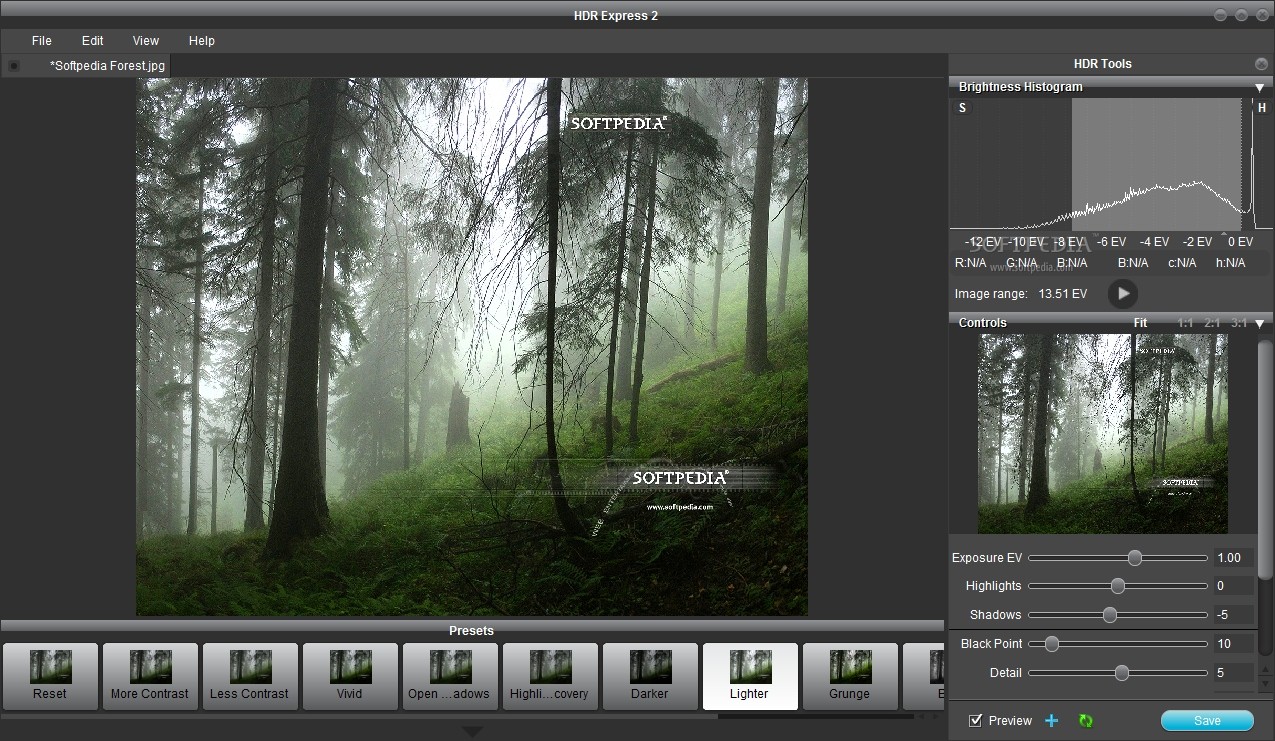This screenshot has width=1275, height=741.
Task: Click the c:N/A readout
Action: click(x=1182, y=263)
